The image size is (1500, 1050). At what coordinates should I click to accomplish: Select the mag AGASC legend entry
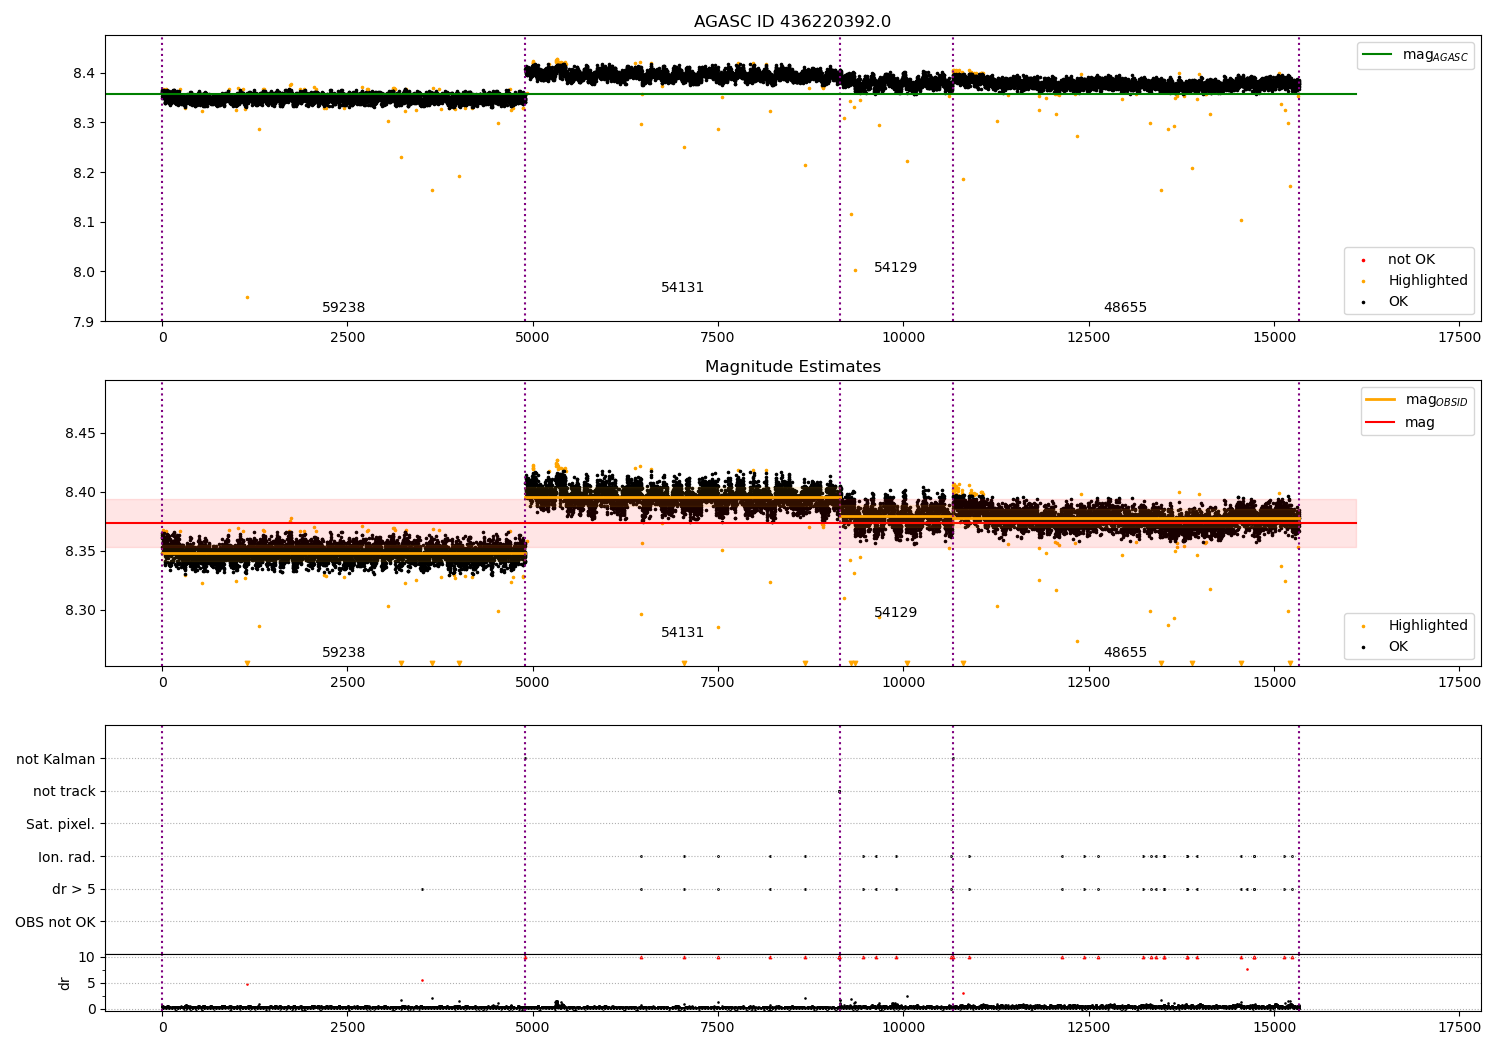click(1415, 55)
